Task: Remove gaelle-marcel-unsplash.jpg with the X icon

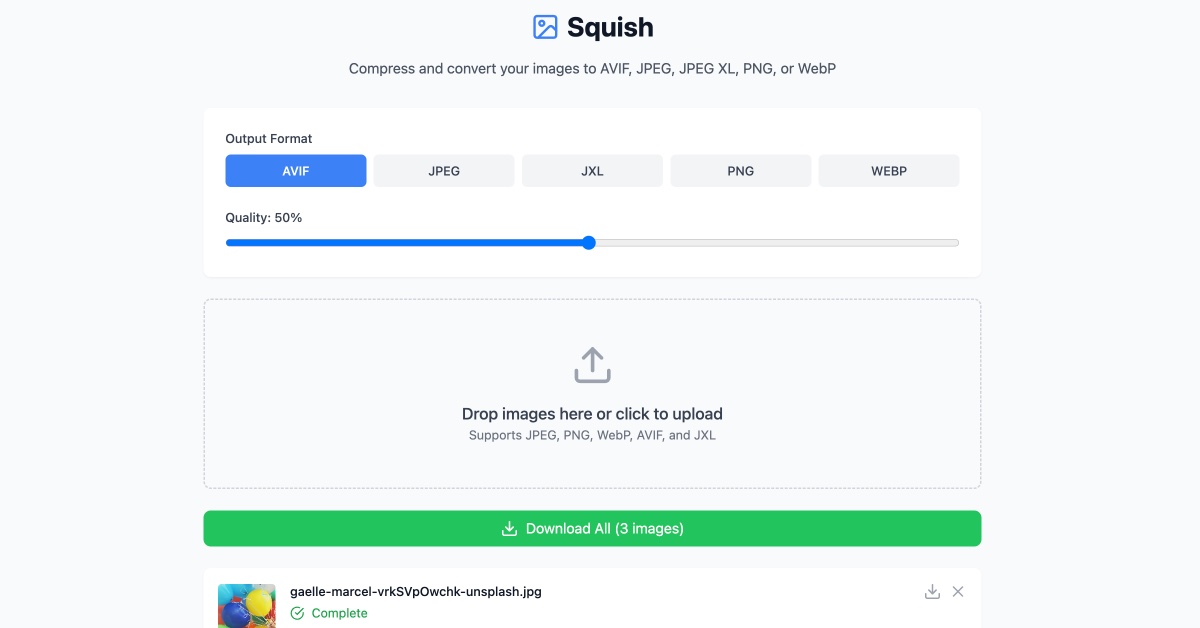Action: (x=957, y=591)
